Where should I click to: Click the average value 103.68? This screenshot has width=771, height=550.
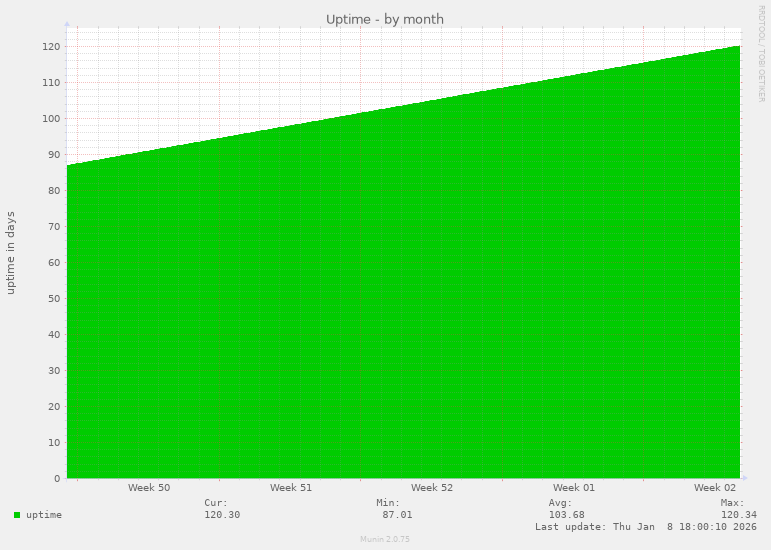coord(566,515)
